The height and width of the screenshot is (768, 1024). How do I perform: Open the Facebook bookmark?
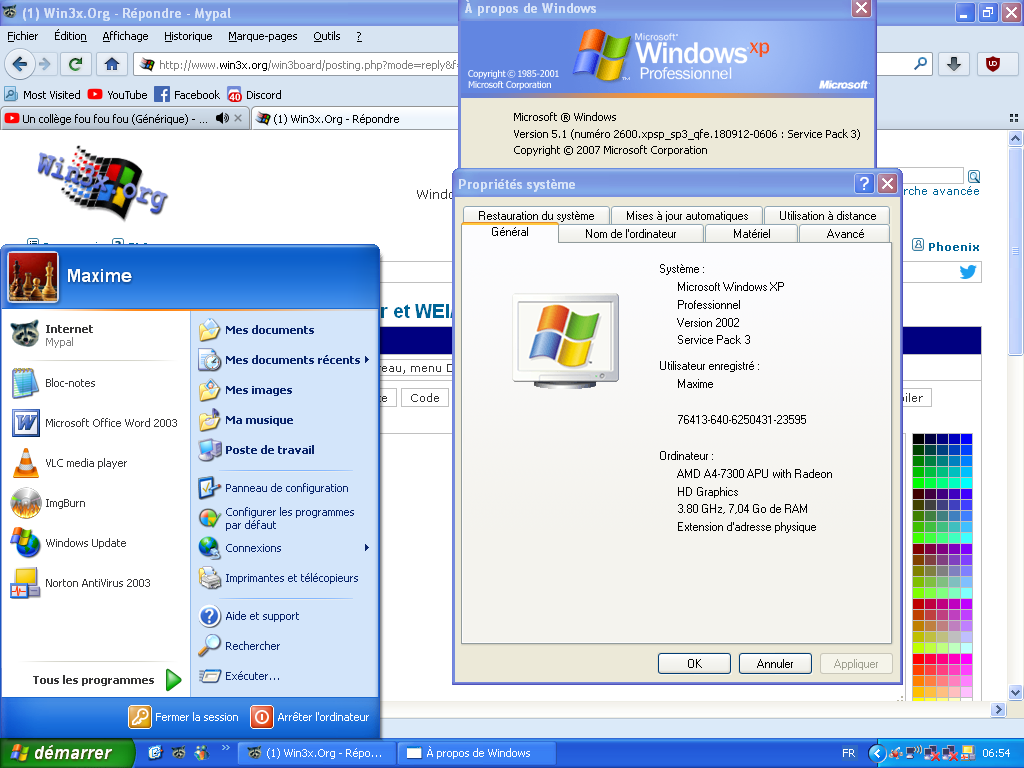pyautogui.click(x=187, y=95)
